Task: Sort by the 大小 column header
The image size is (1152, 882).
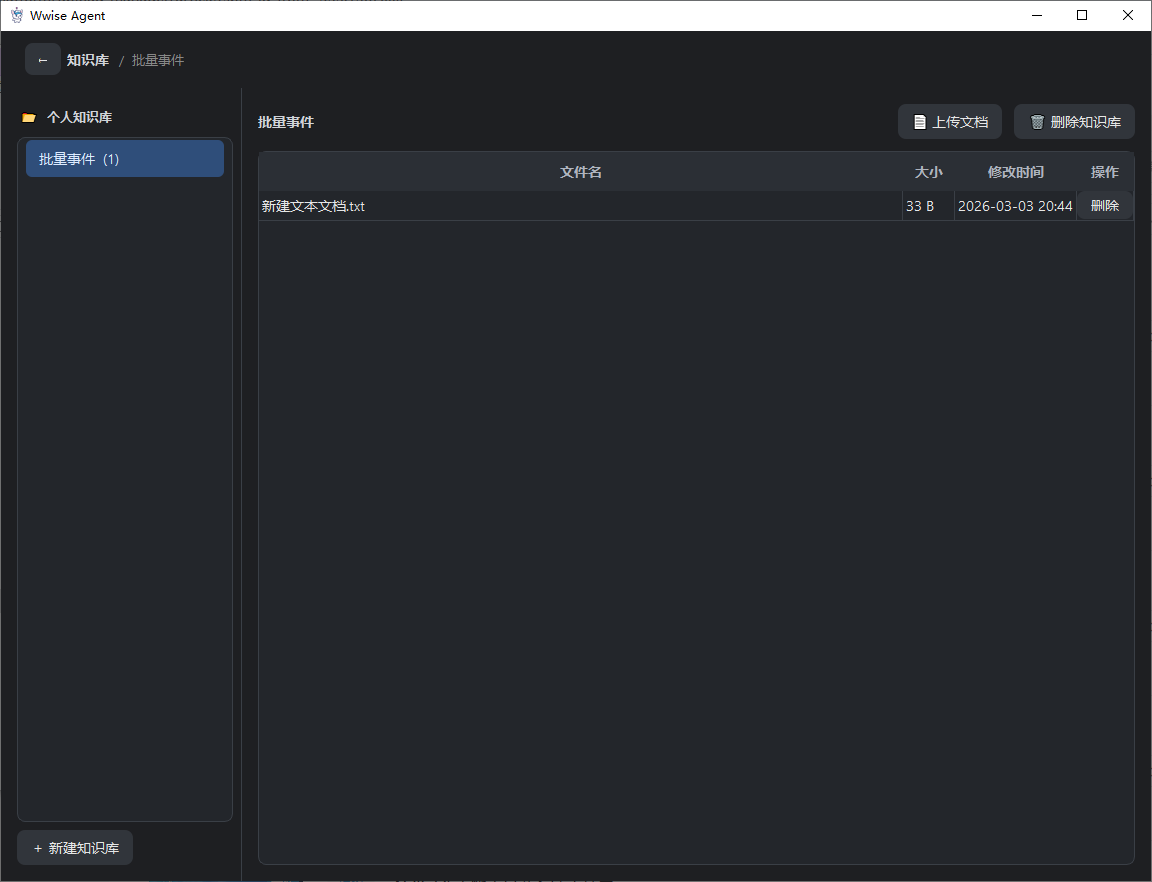Action: [928, 172]
